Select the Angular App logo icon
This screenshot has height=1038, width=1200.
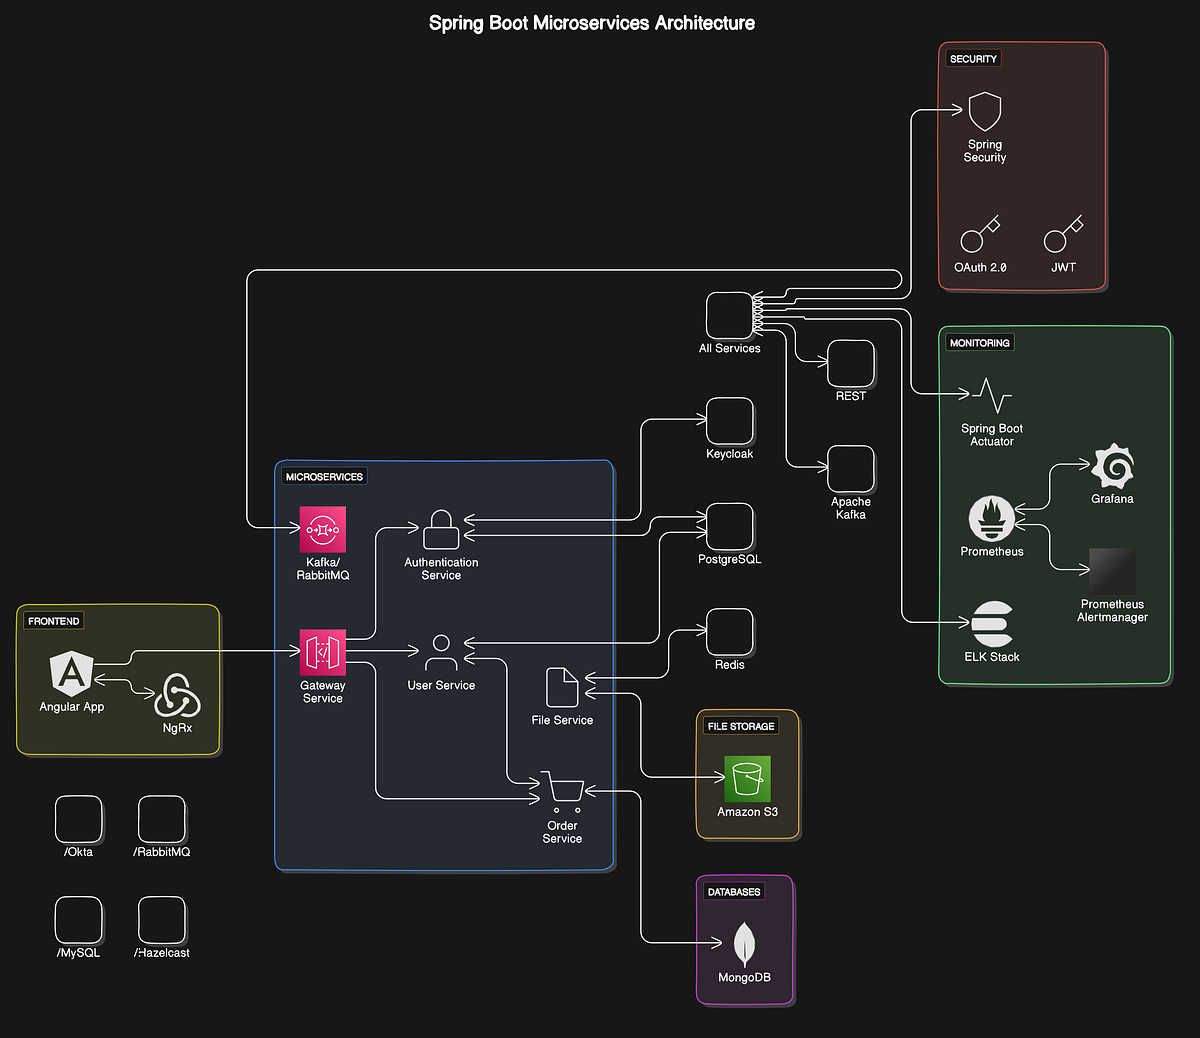72,673
